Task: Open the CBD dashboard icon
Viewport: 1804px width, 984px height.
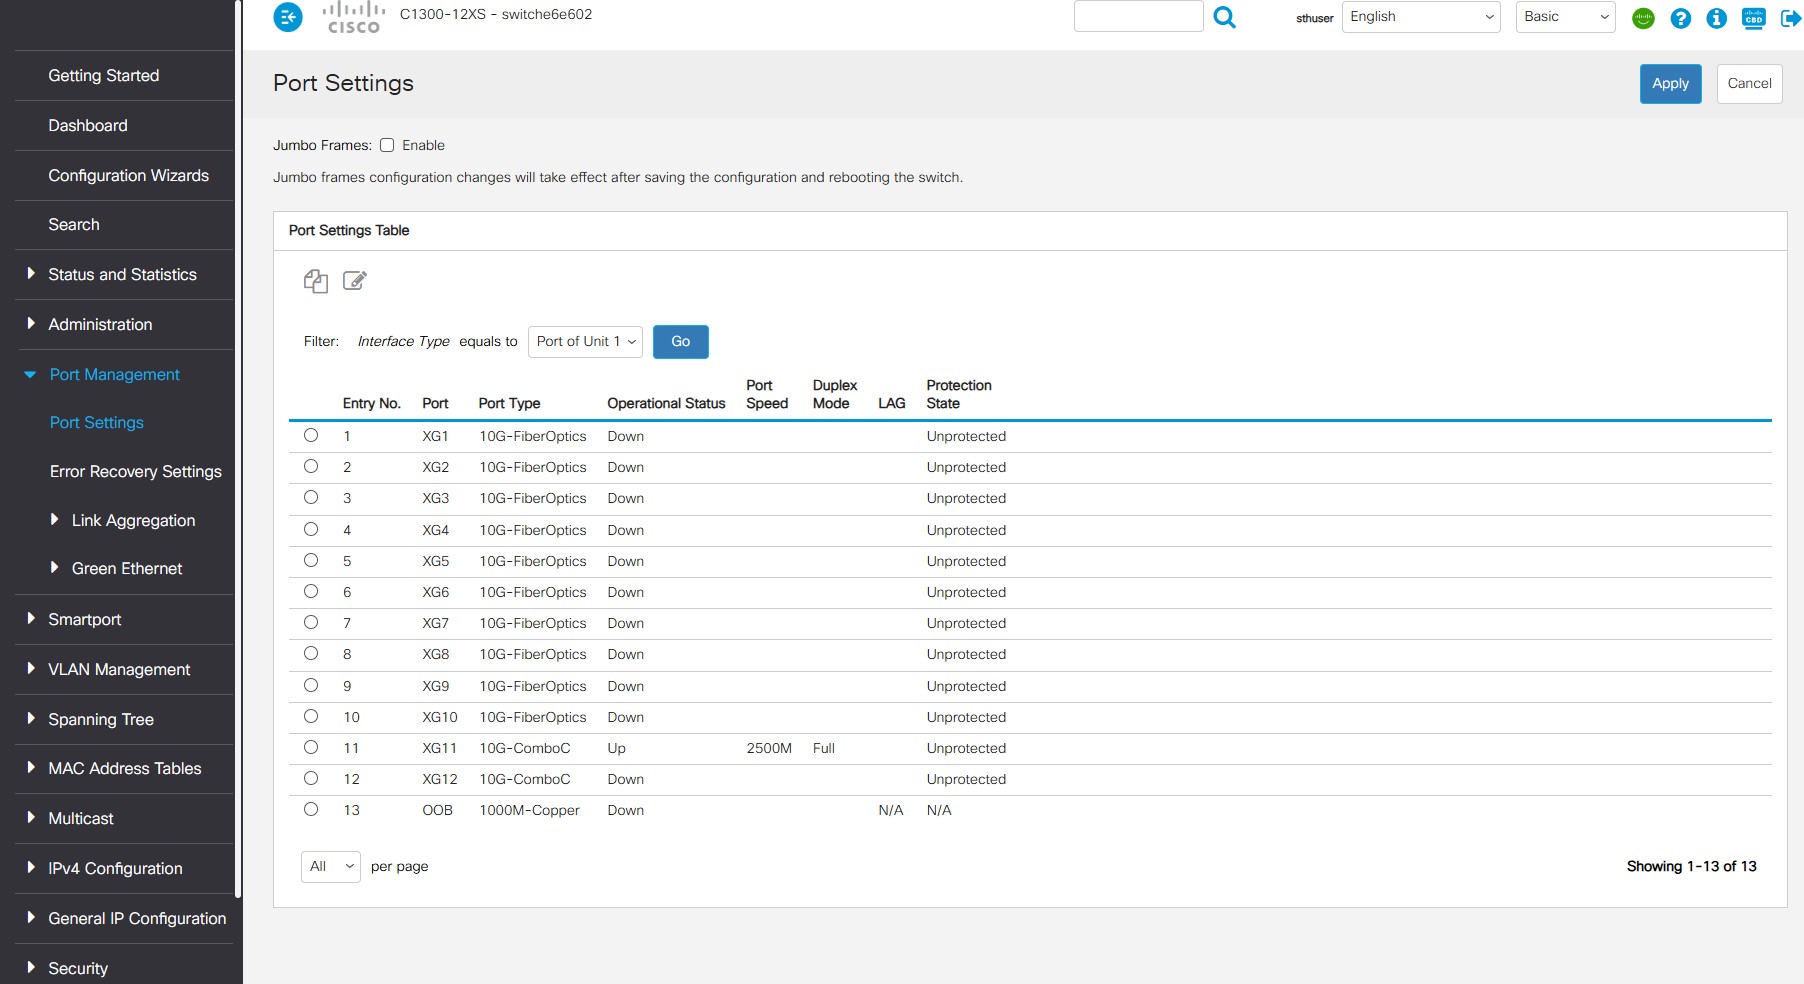Action: (x=1753, y=18)
